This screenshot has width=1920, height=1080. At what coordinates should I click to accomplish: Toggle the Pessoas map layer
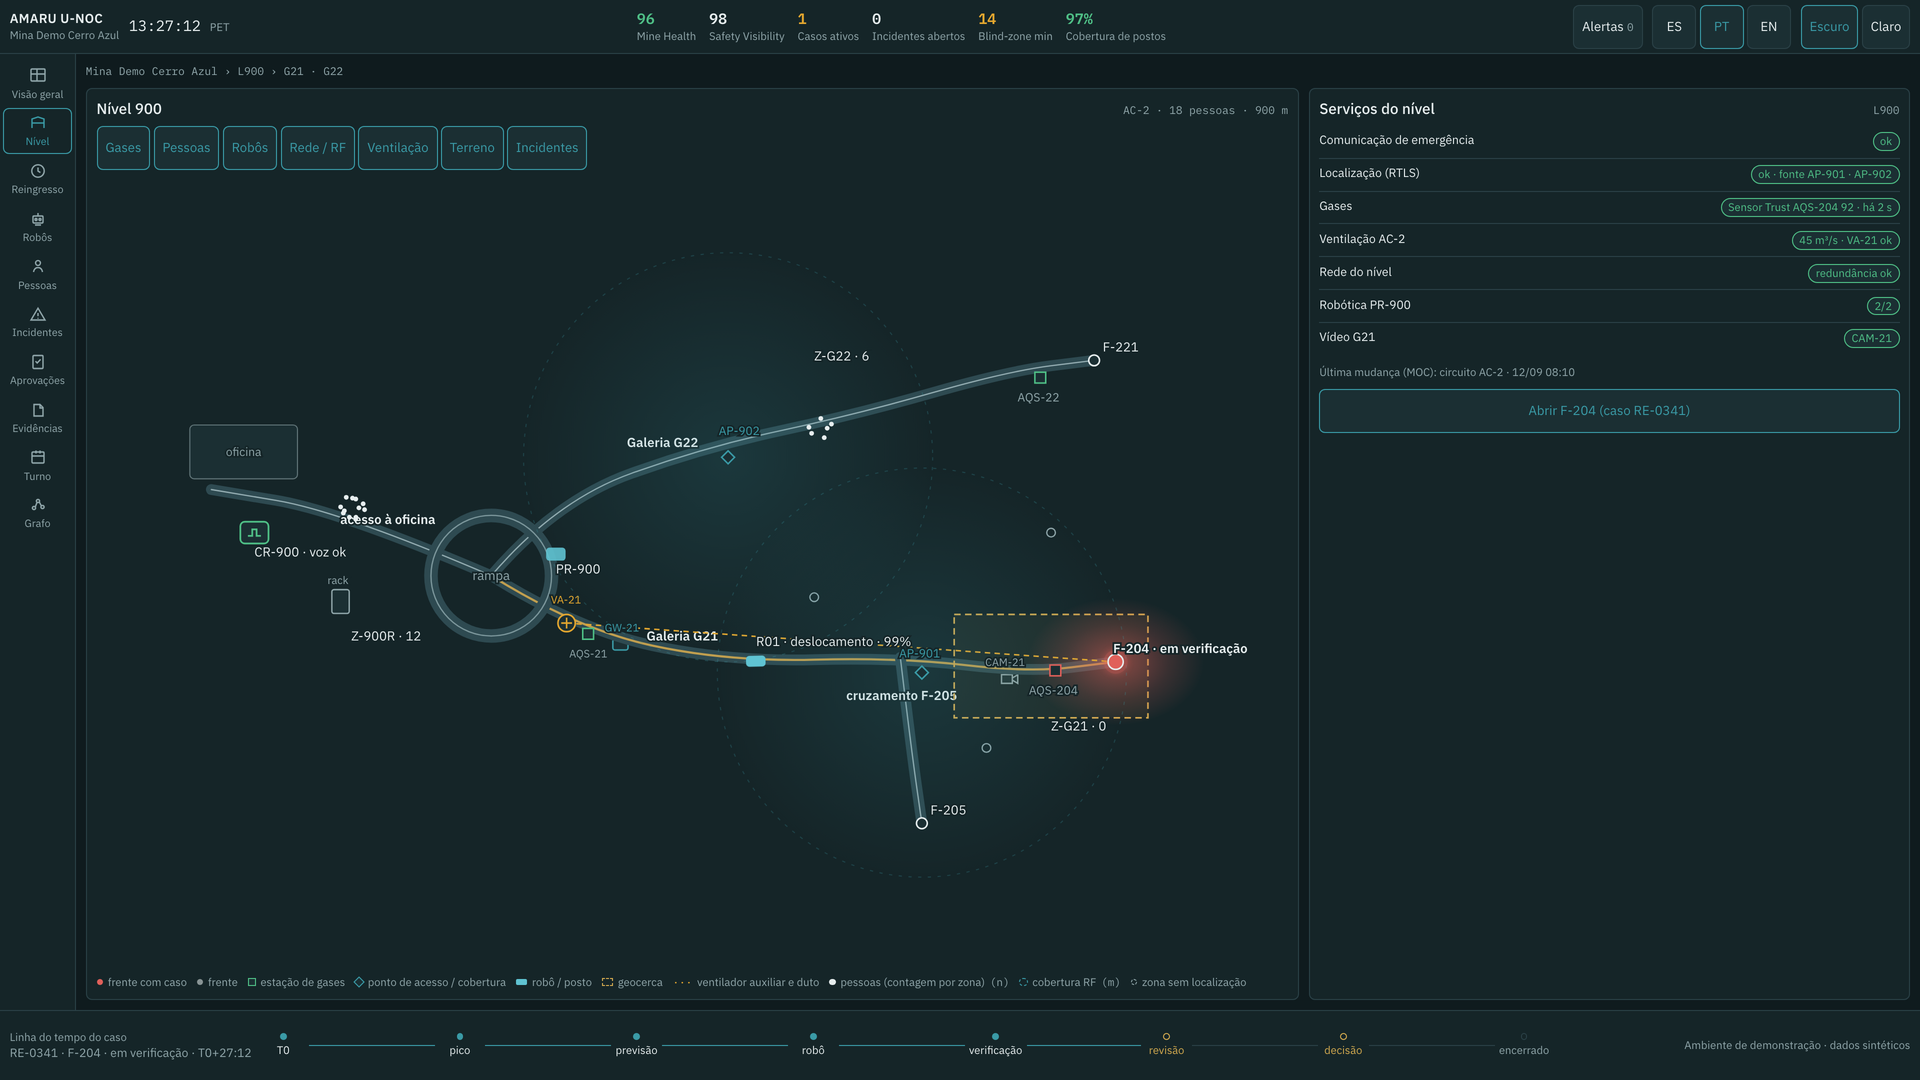coord(186,148)
